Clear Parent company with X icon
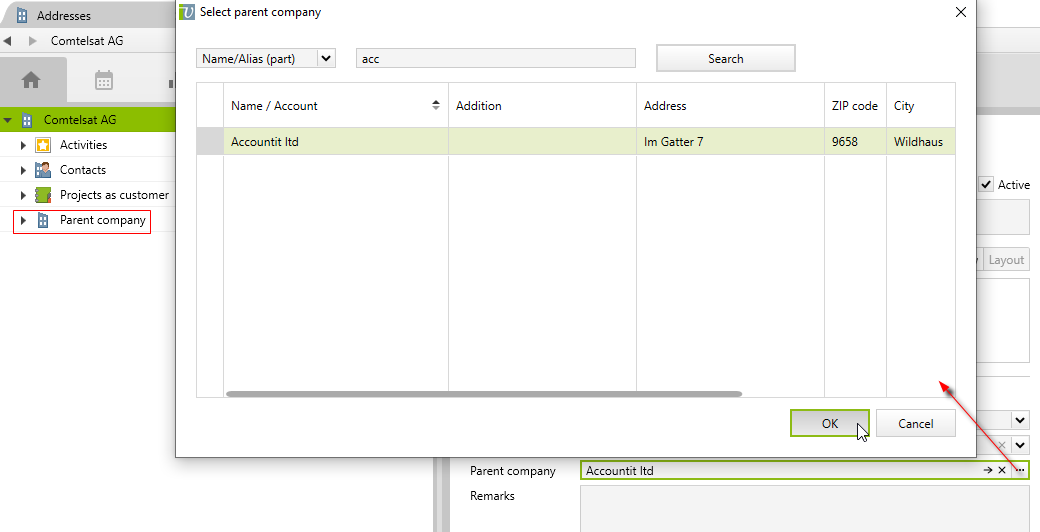 click(x=1001, y=470)
